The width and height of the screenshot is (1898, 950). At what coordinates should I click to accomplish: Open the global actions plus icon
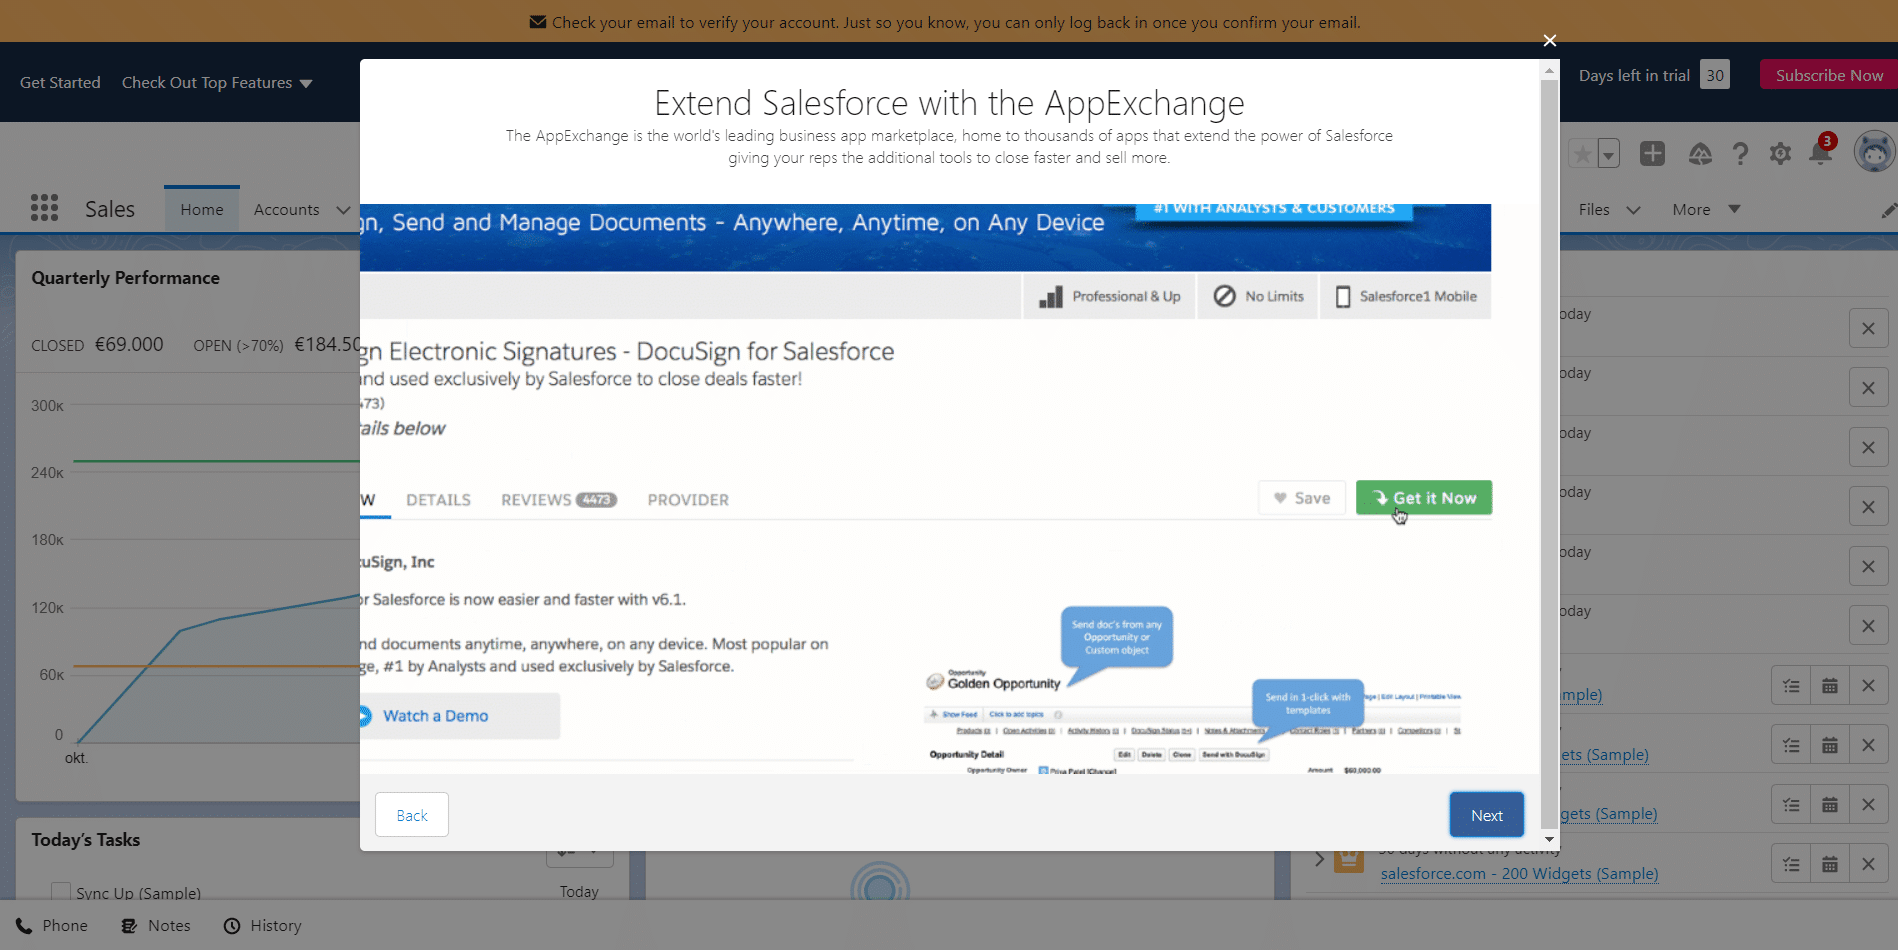(1652, 153)
